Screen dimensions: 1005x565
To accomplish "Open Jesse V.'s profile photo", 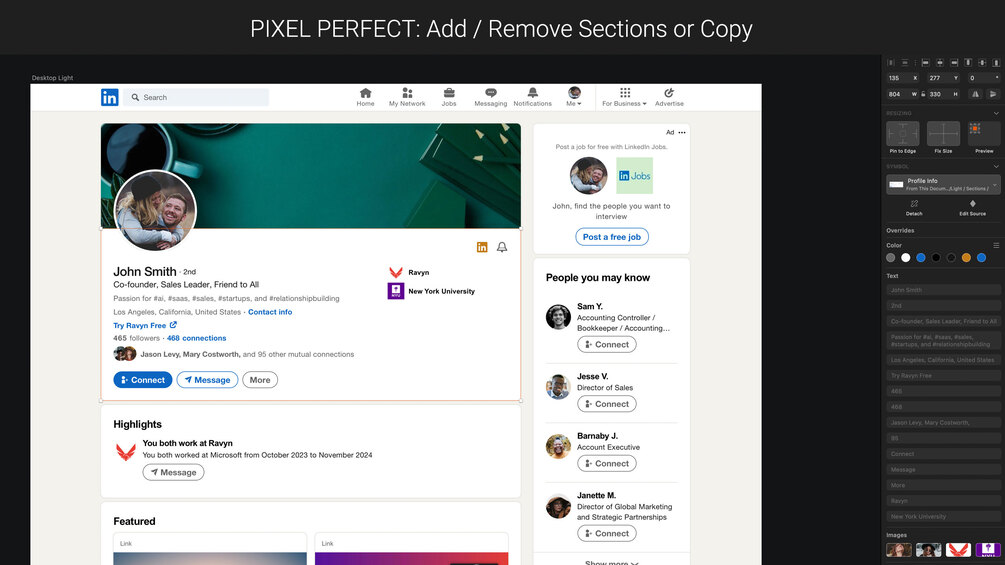I will click(558, 387).
